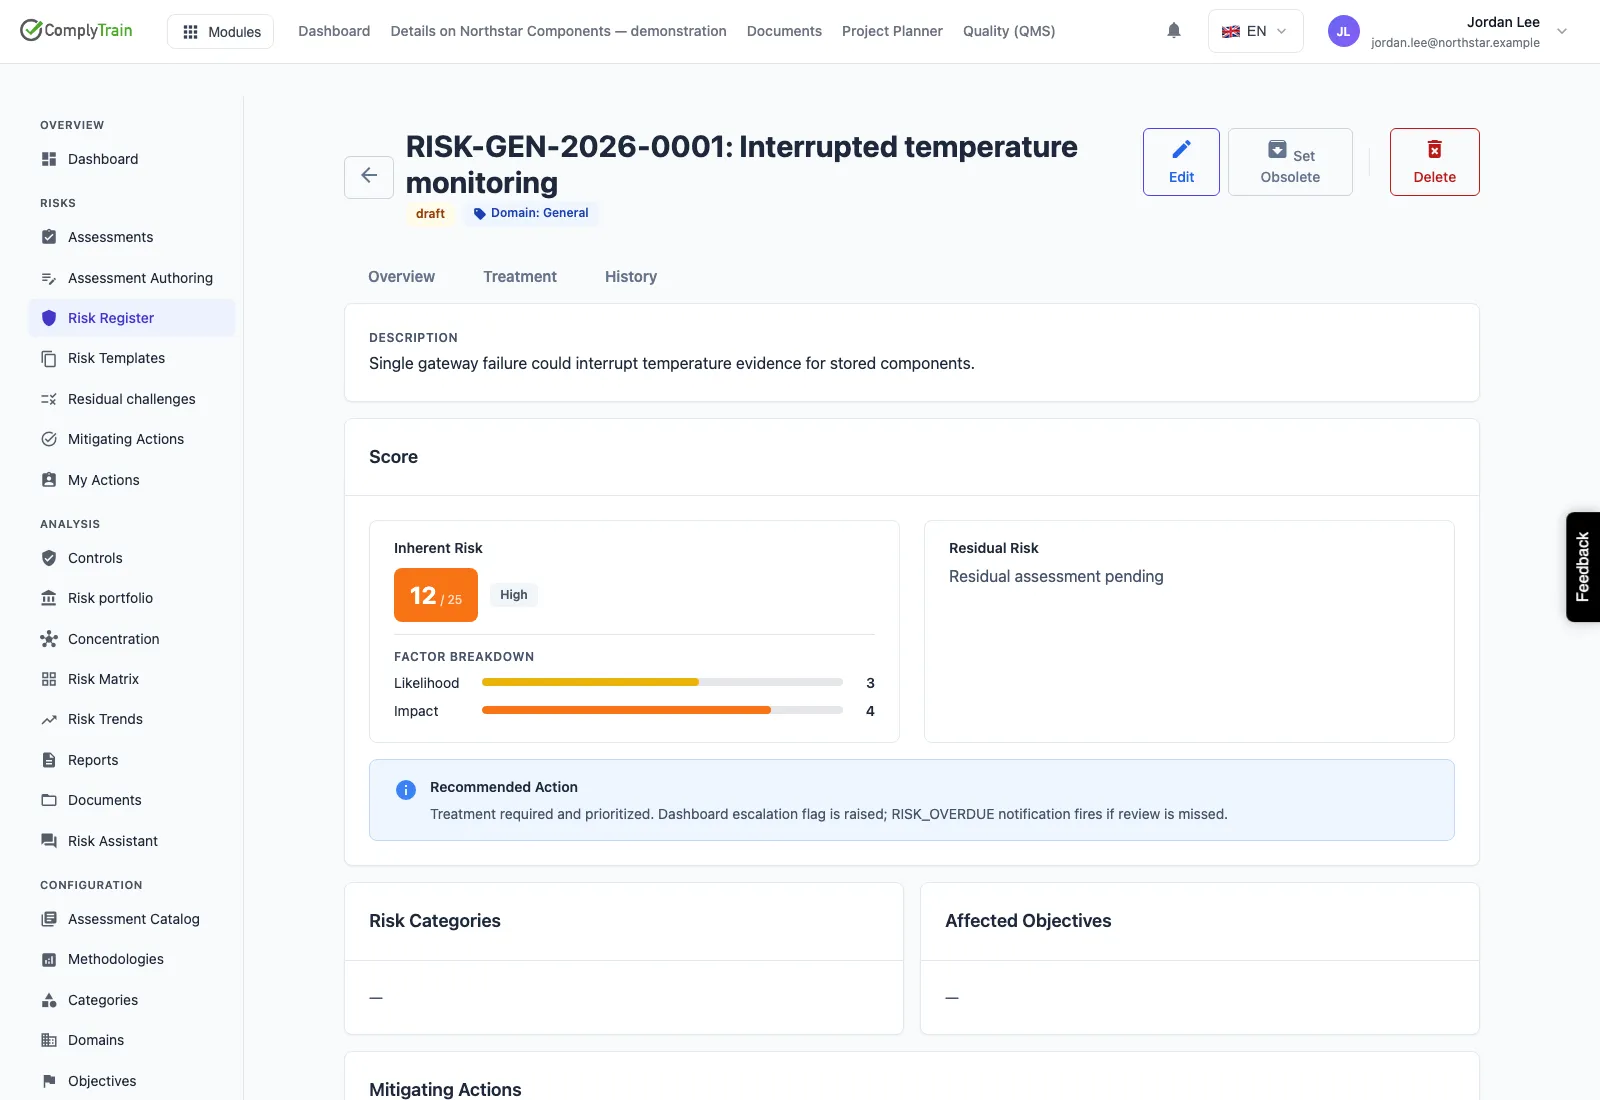Screen dimensions: 1600x1100
Task: Click the Reports document icon
Action: coord(49,760)
